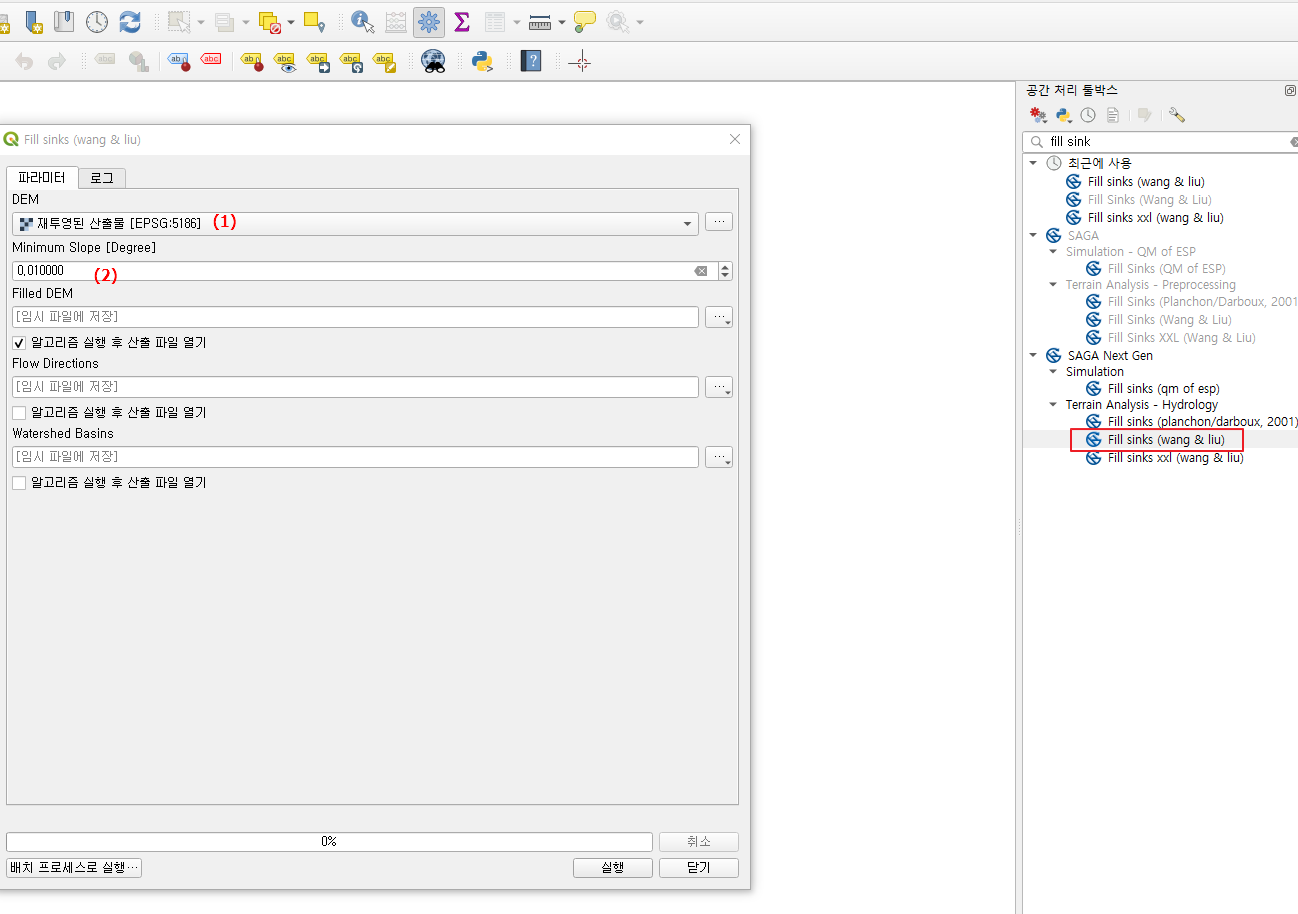This screenshot has height=914, width=1298.
Task: Float the 공간 처리 툴박스 panel
Action: click(x=1290, y=90)
